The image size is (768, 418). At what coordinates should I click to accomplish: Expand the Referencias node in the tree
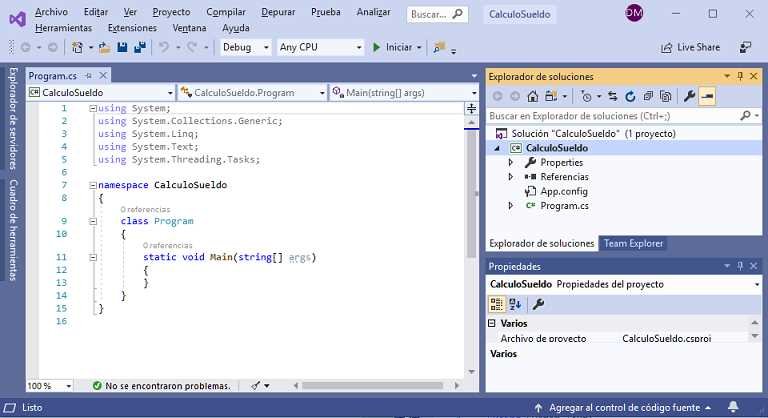(x=511, y=177)
